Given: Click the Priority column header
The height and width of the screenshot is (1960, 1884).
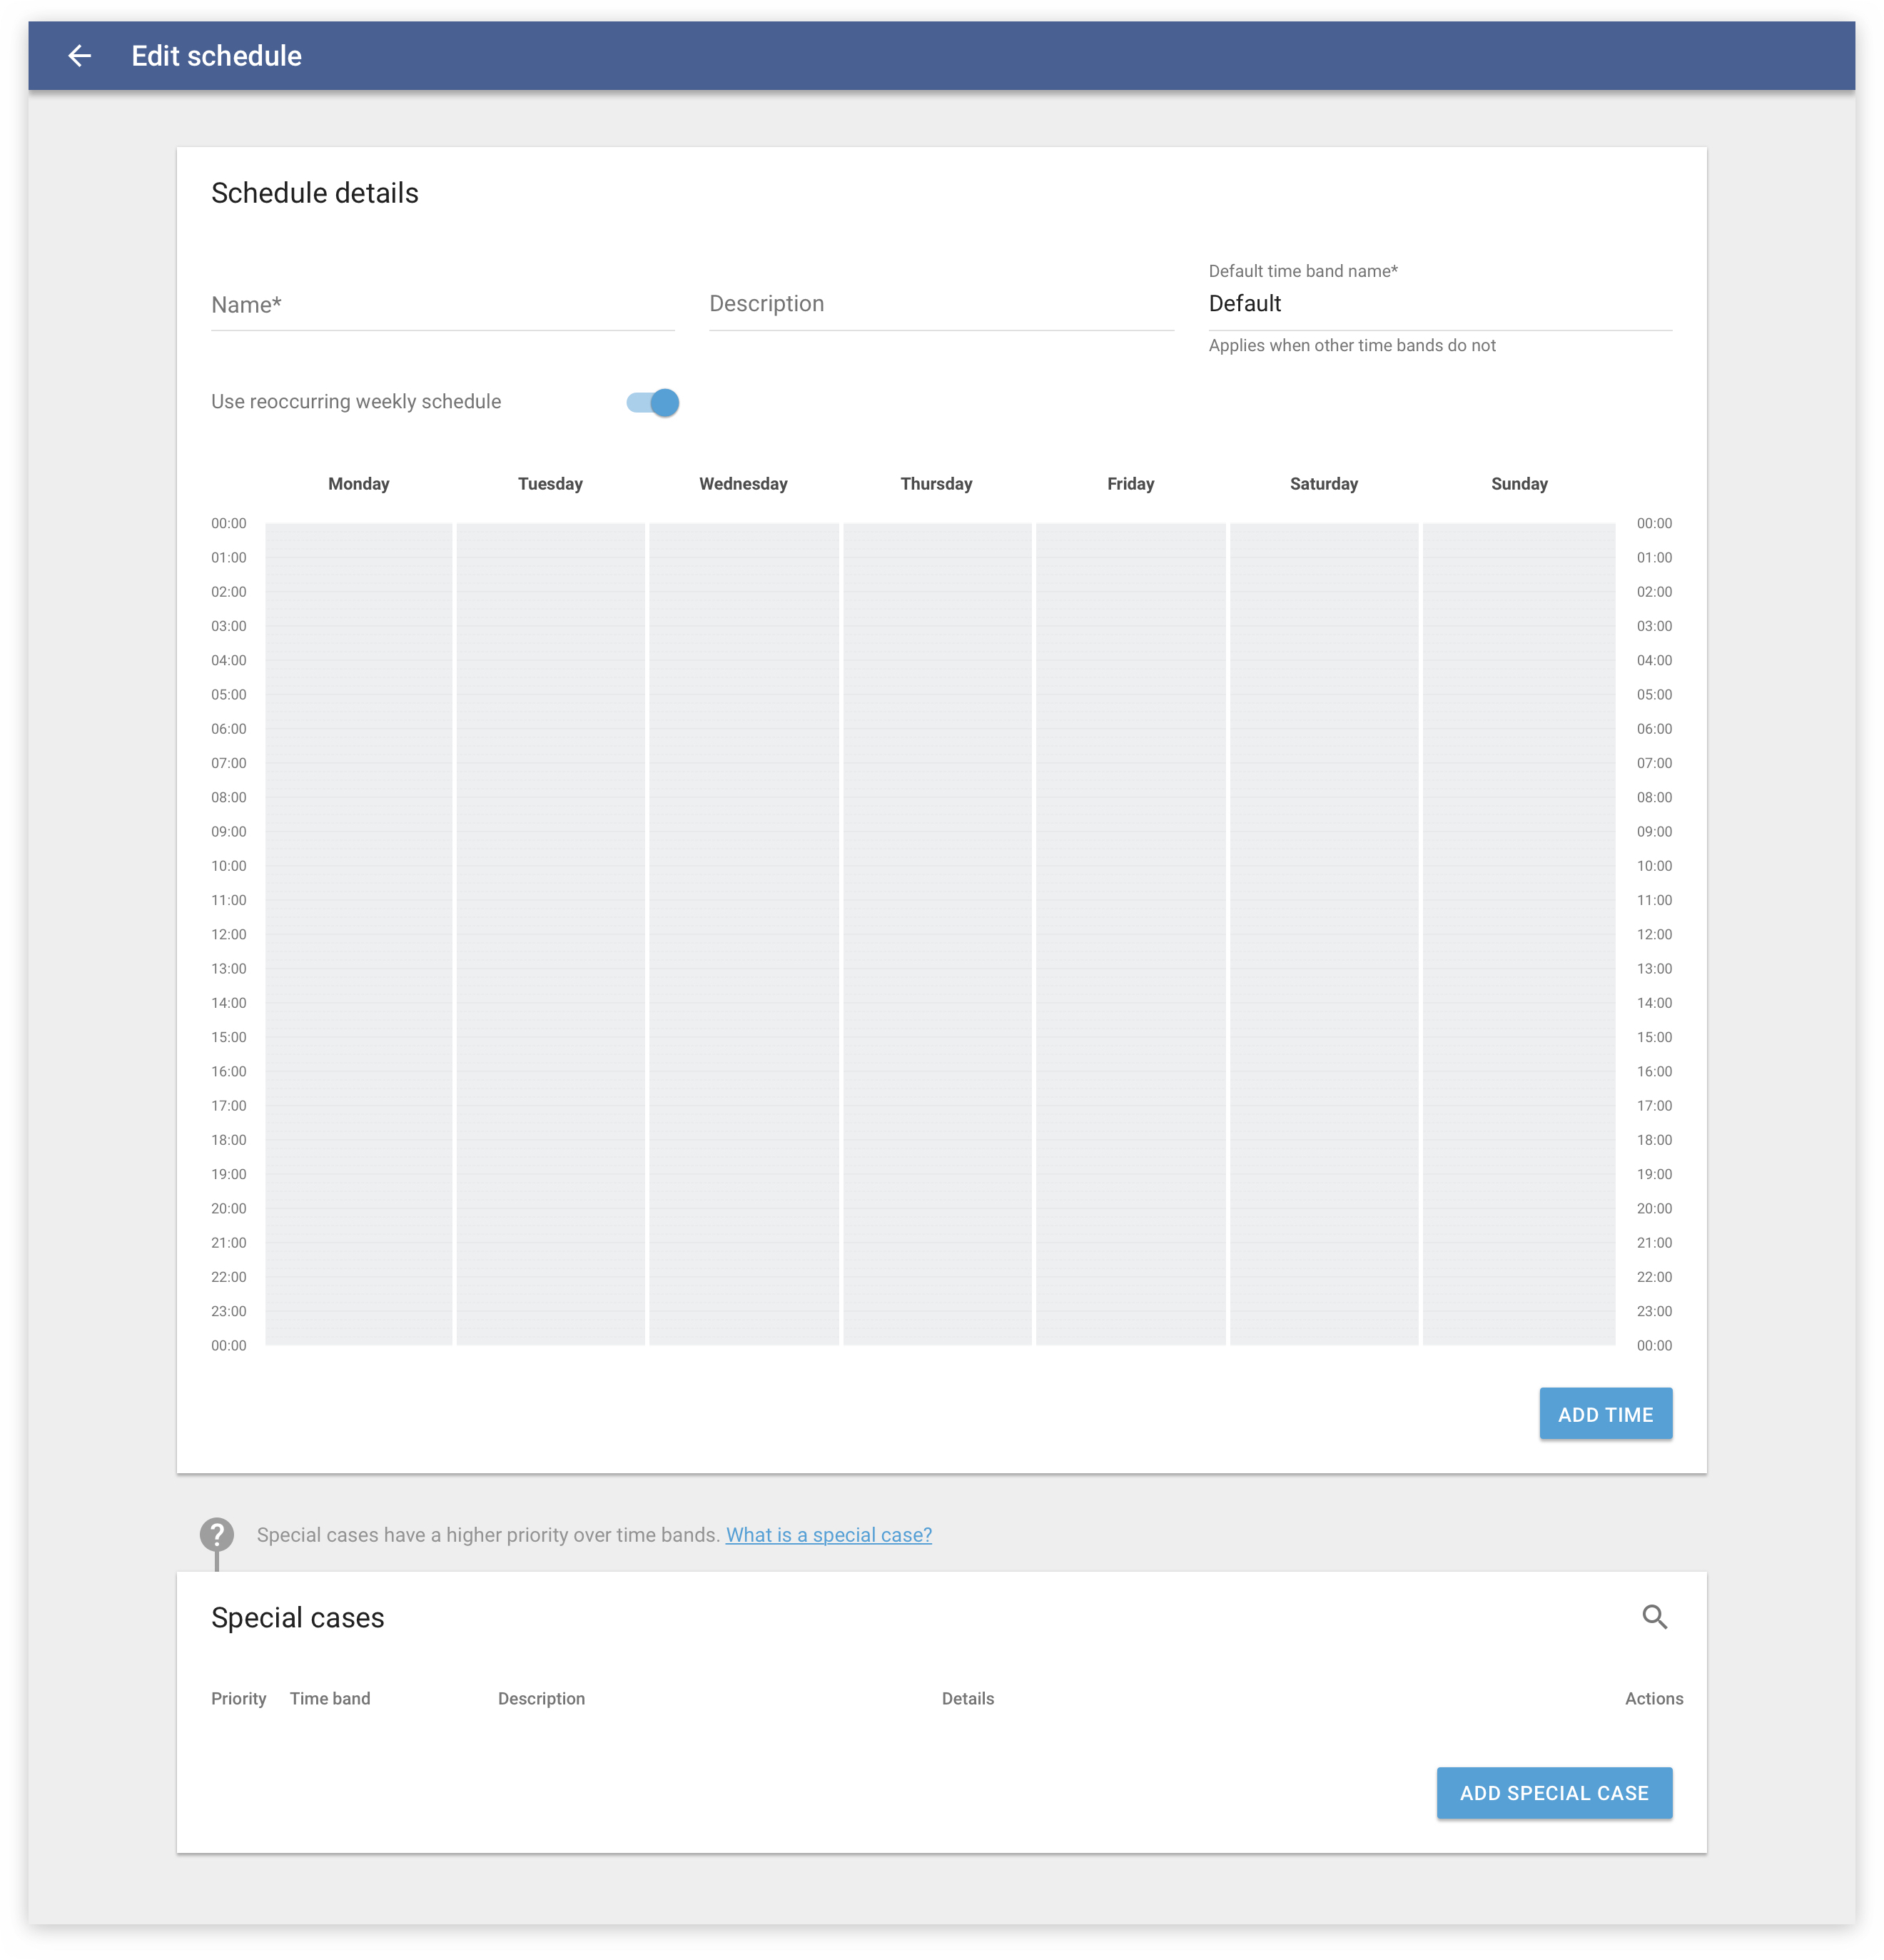Looking at the screenshot, I should (x=238, y=1699).
